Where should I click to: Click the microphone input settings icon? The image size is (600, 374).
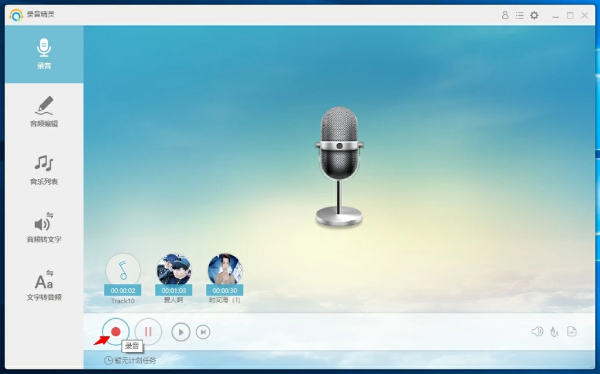click(554, 332)
